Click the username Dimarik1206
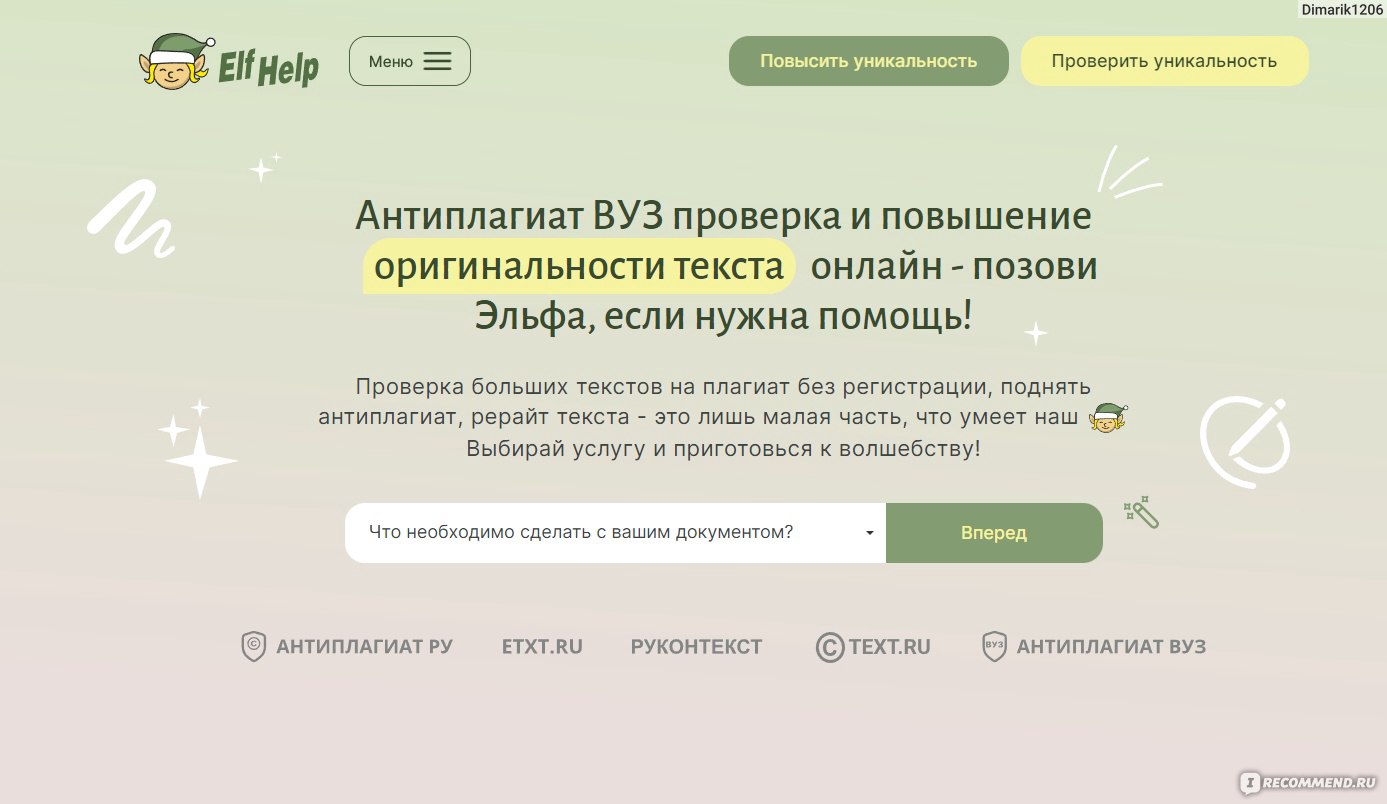1387x804 pixels. coord(1342,9)
